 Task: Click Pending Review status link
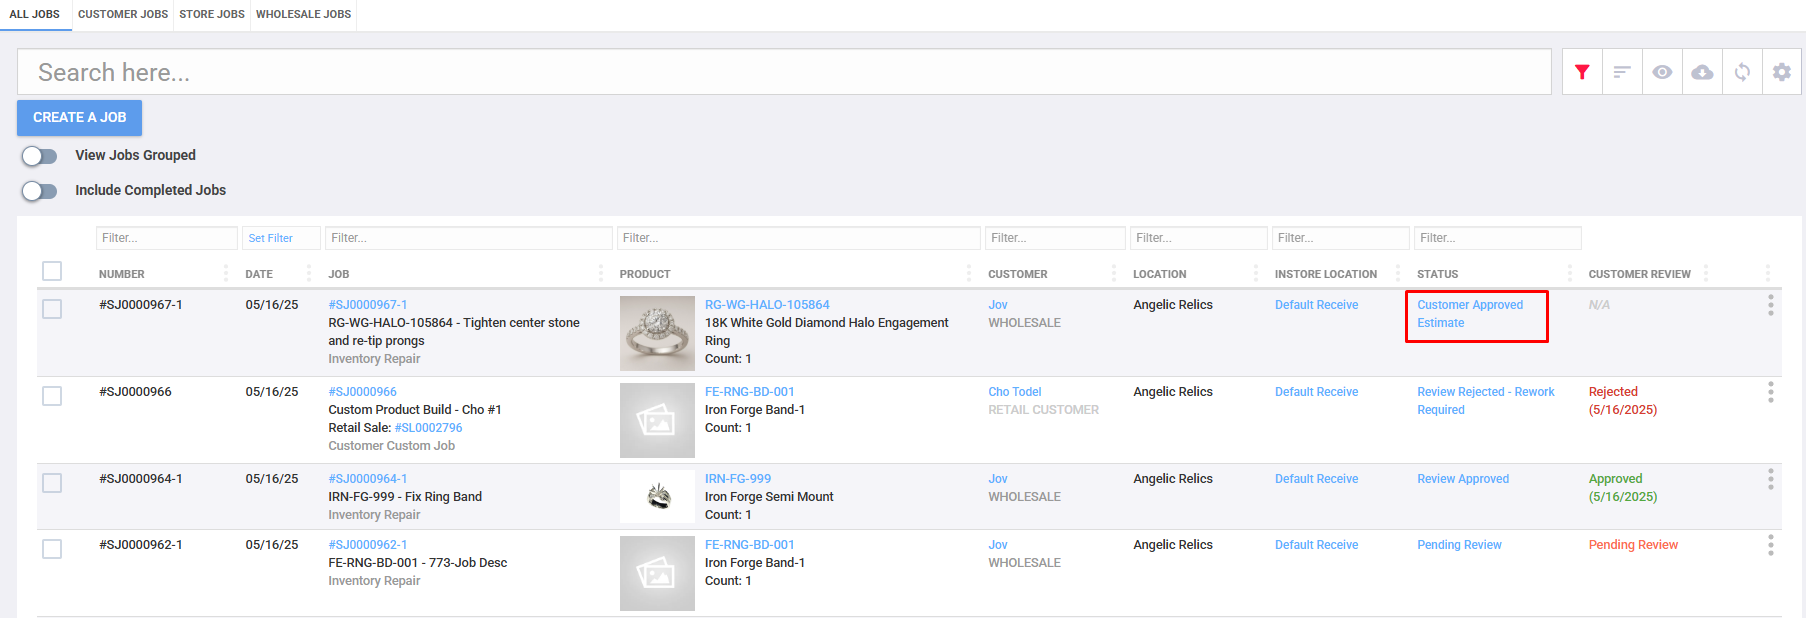point(1459,545)
